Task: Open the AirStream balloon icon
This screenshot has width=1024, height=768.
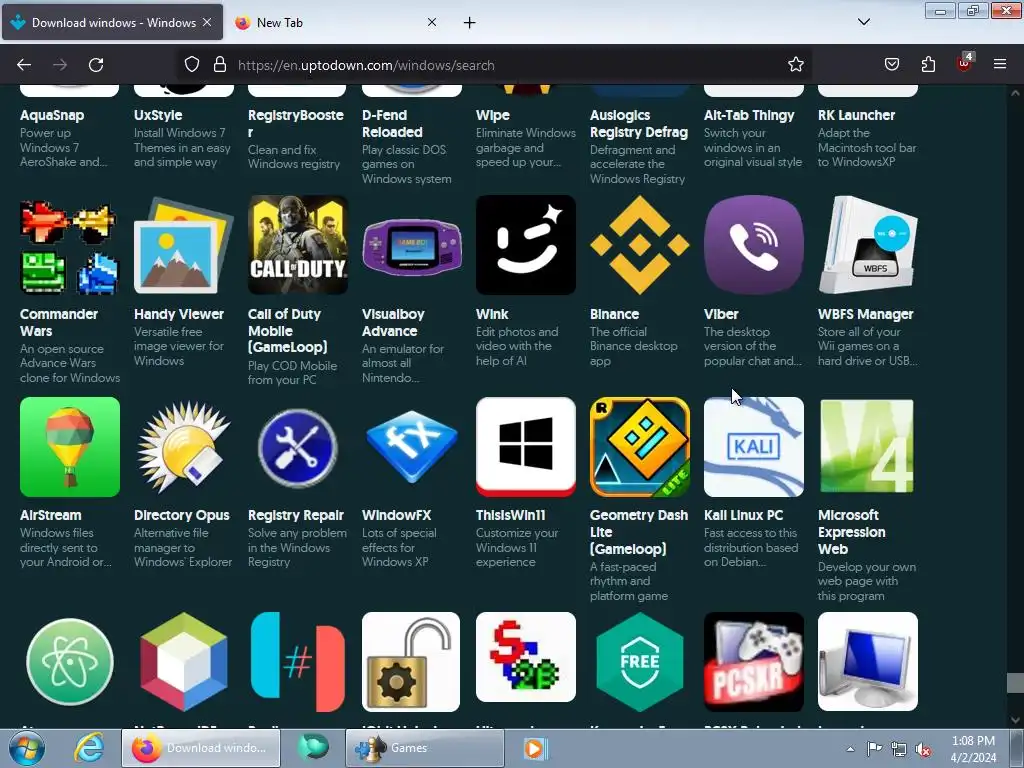Action: coord(70,447)
